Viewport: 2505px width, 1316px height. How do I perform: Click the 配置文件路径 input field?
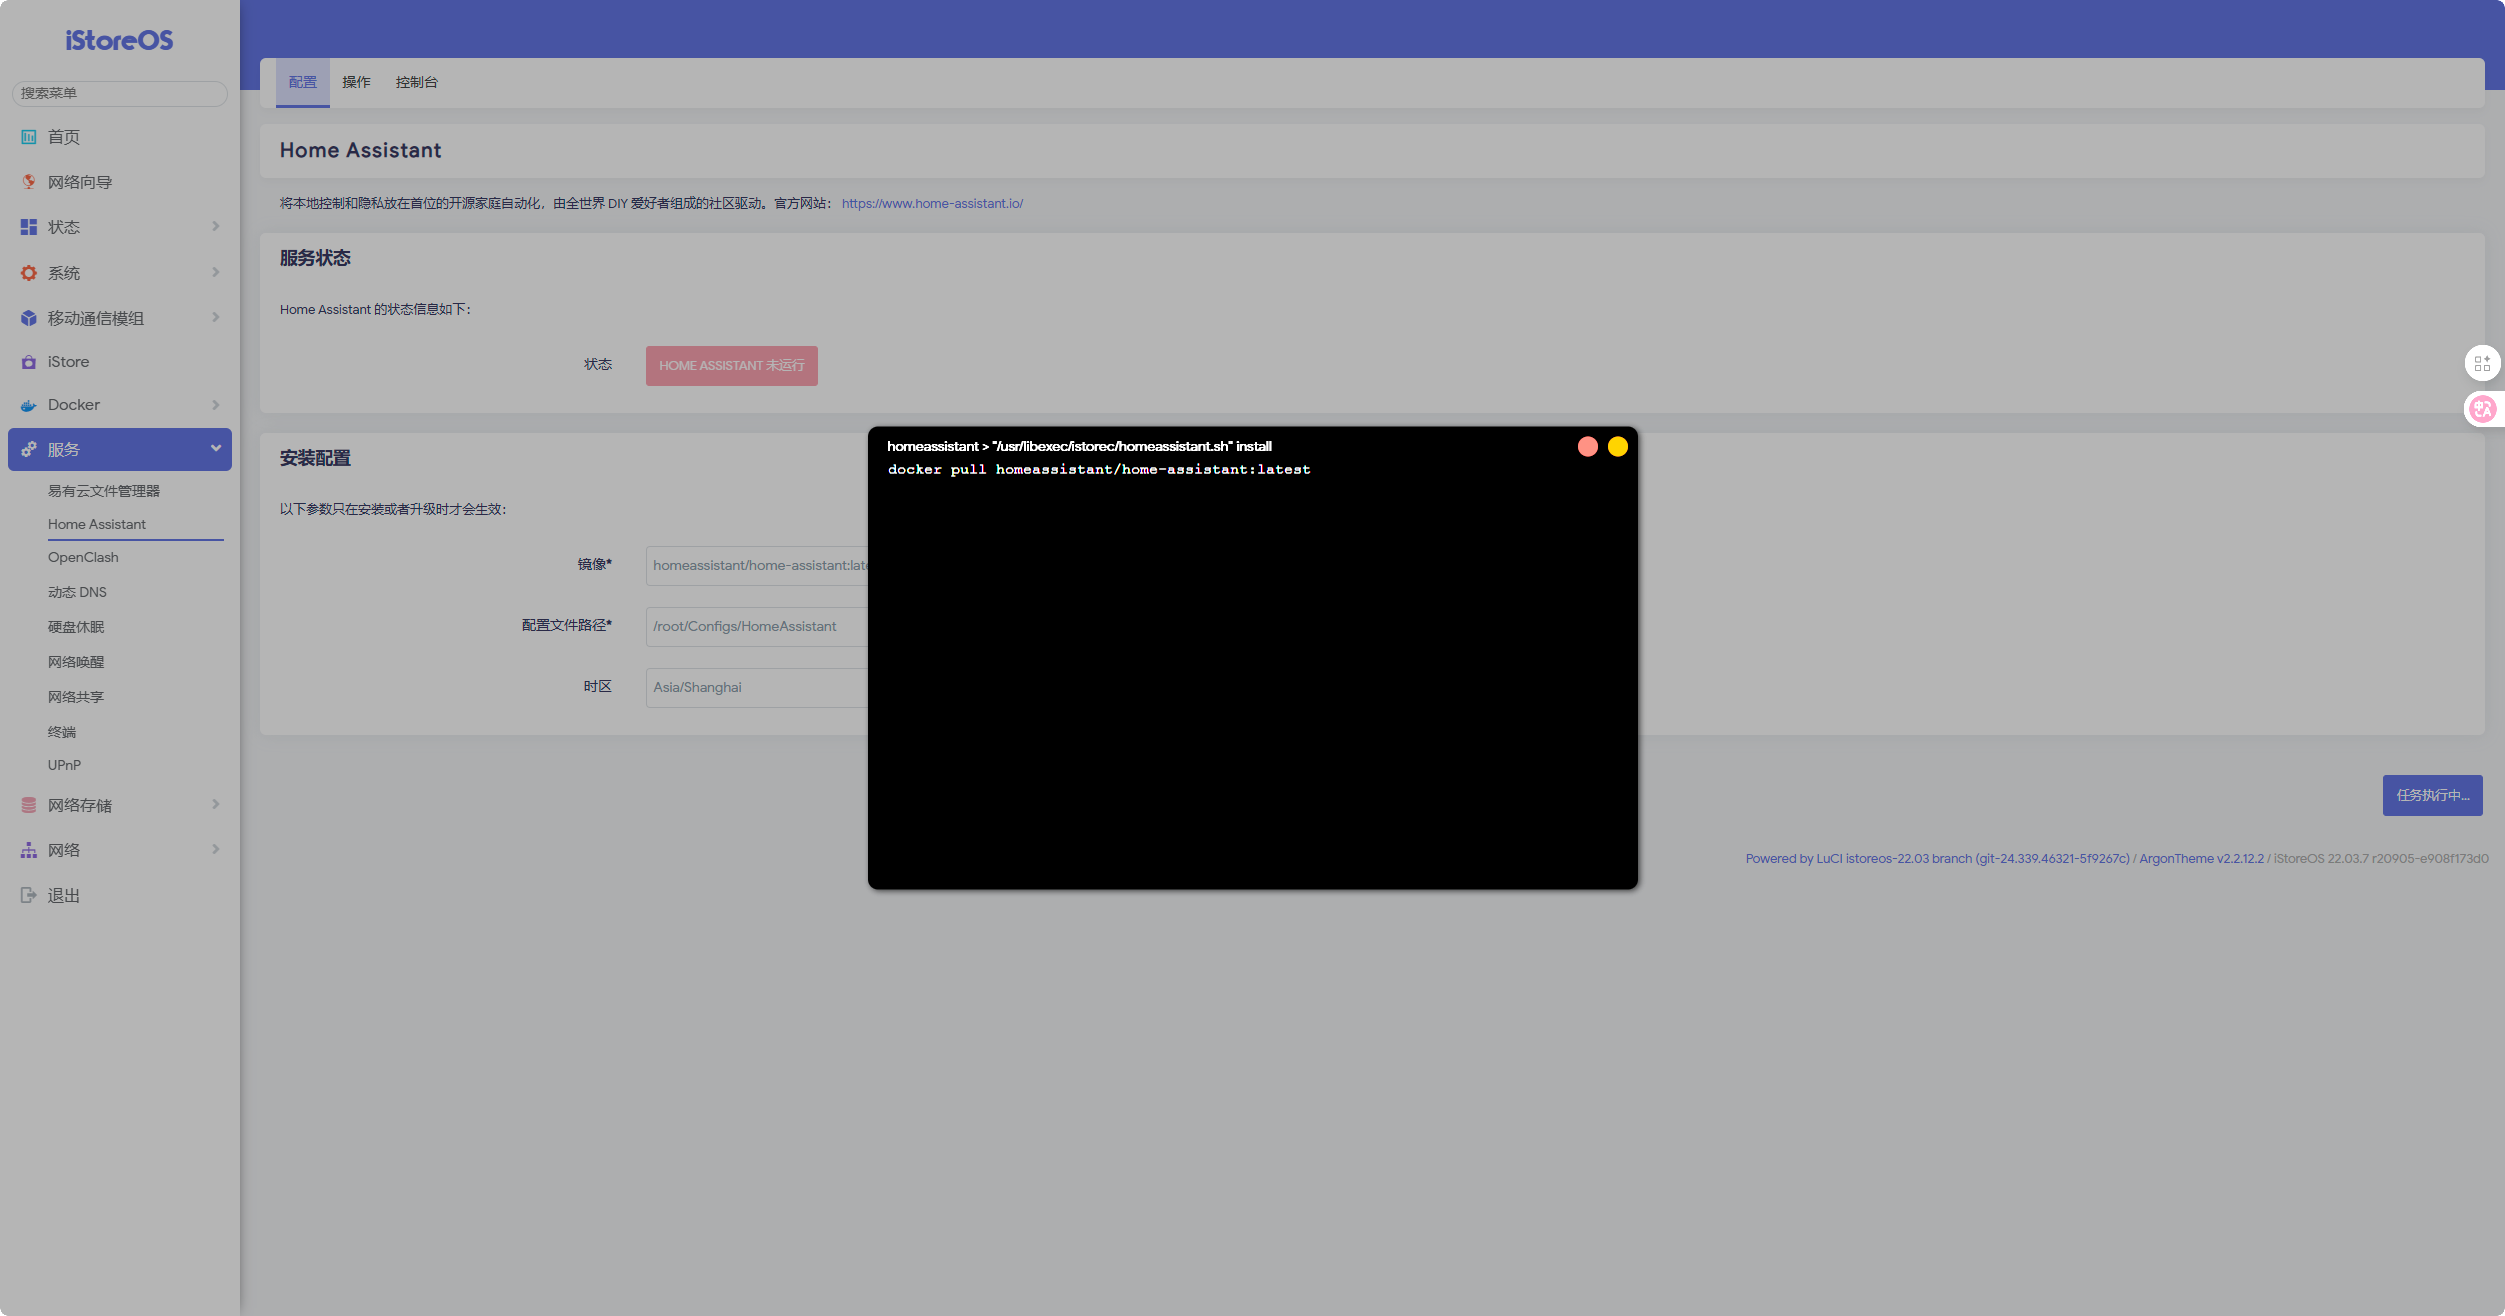pyautogui.click(x=757, y=626)
